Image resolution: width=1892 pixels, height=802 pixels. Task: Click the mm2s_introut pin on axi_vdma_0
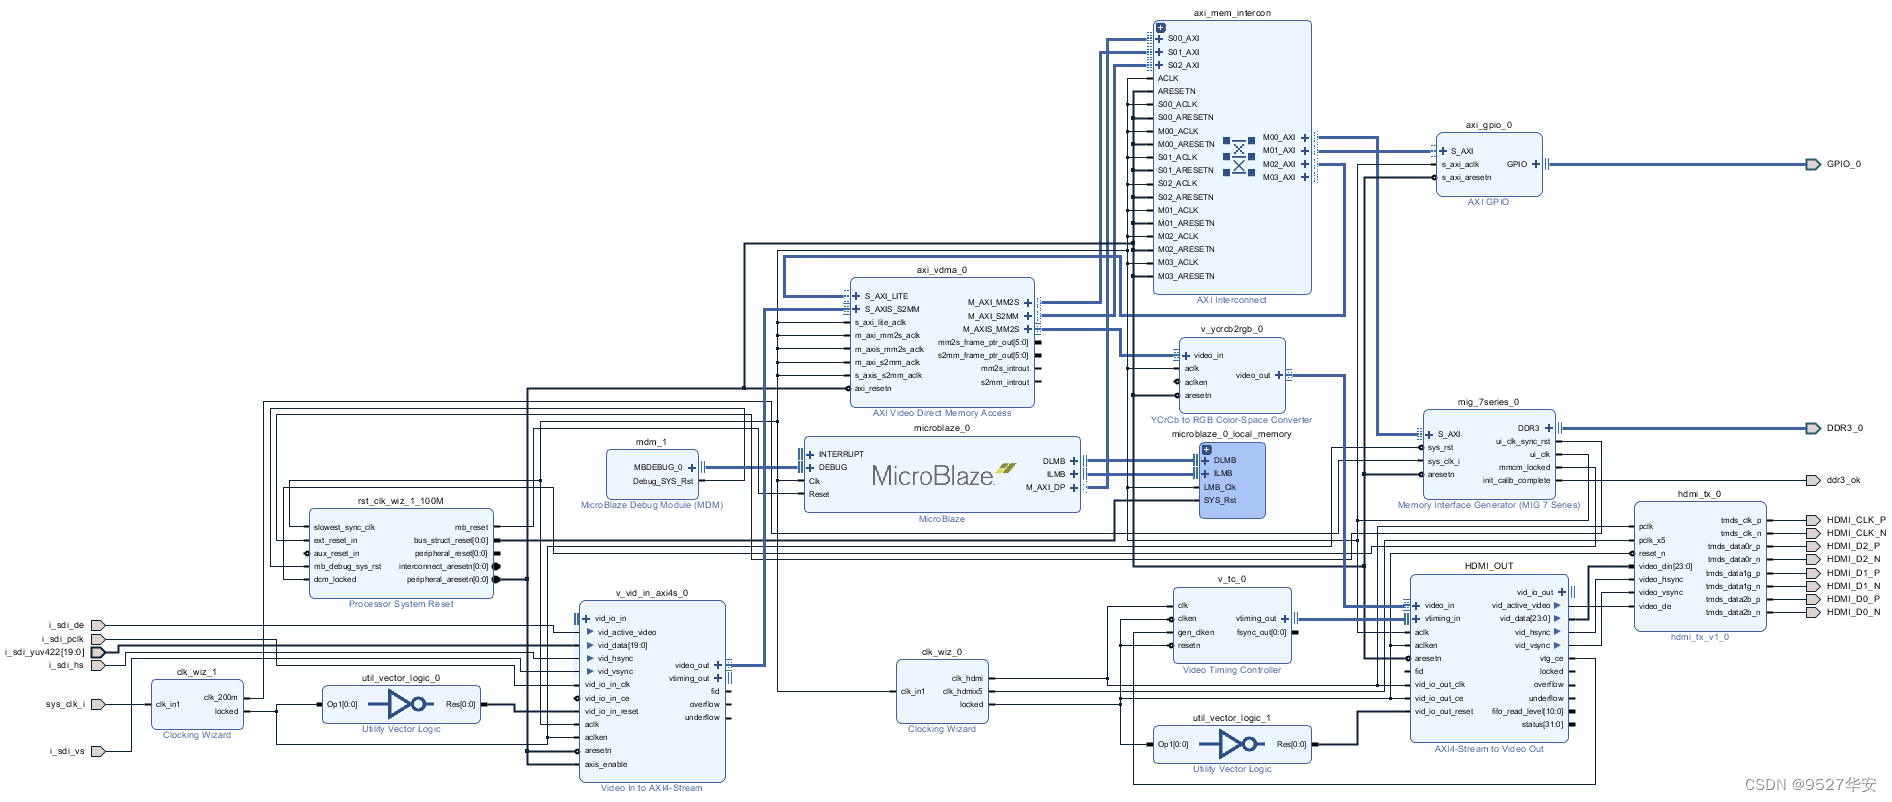[x=1005, y=368]
